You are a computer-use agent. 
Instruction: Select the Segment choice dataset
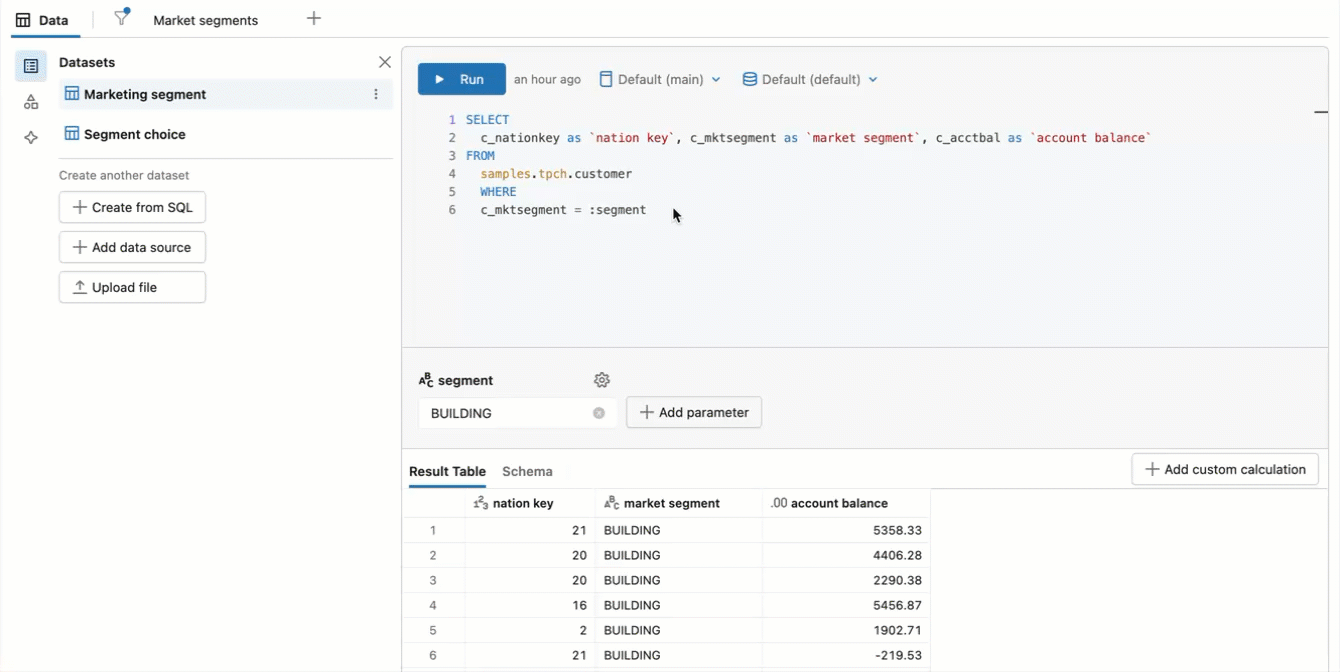pyautogui.click(x=133, y=133)
